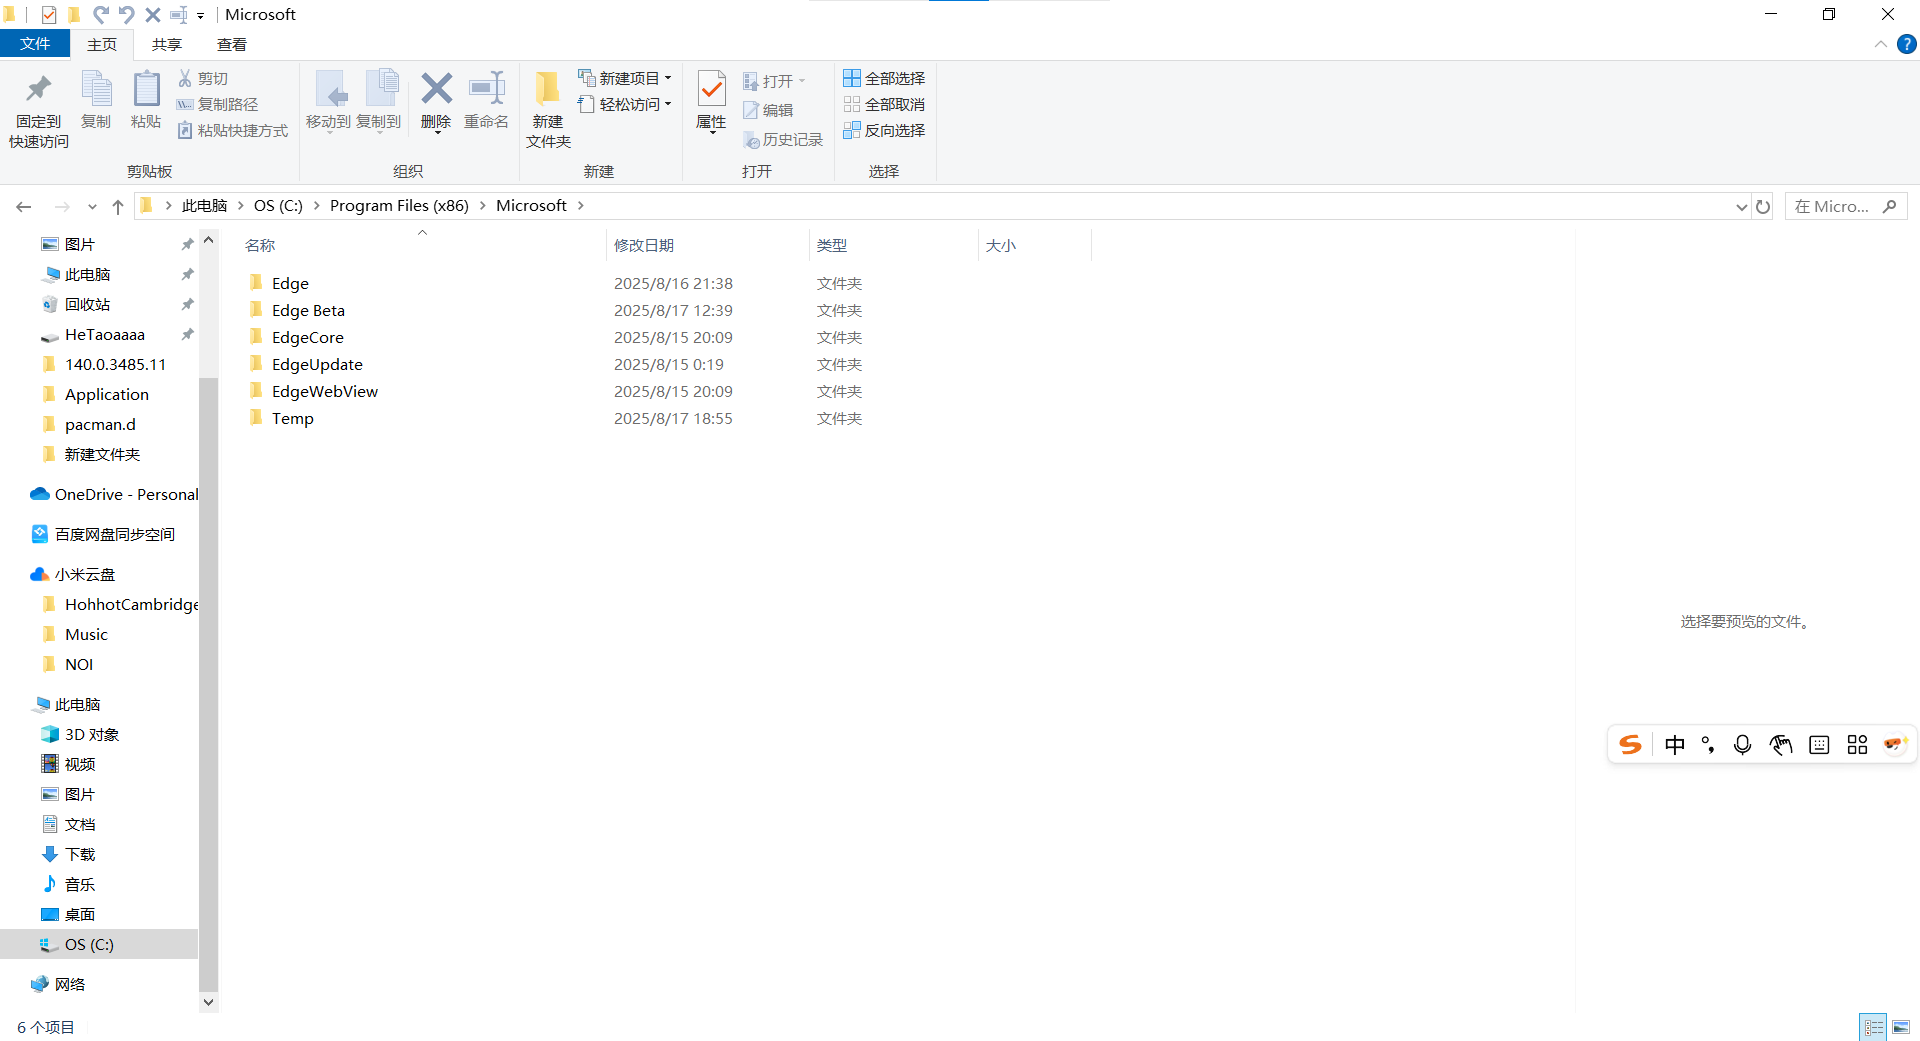Screen dimensions: 1920x1041
Task: Refresh the folder view
Action: tap(1763, 207)
